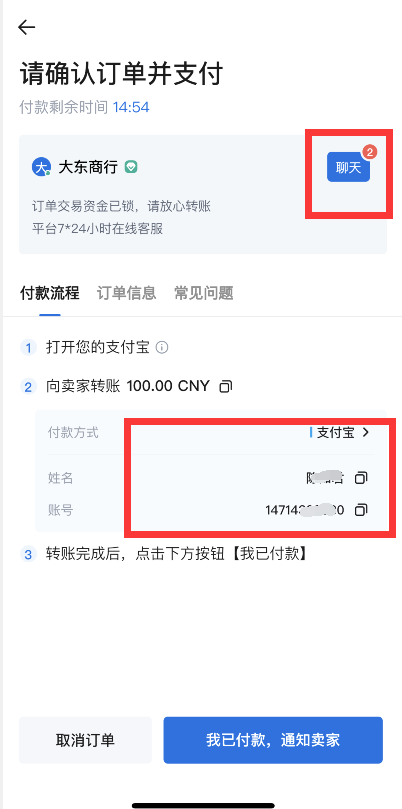The image size is (402, 809).
Task: Confirm payment via 我已付款，通知卖家
Action: click(273, 740)
